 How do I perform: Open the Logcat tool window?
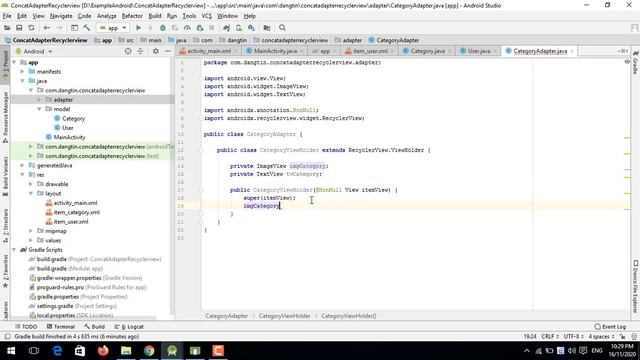tap(129, 327)
